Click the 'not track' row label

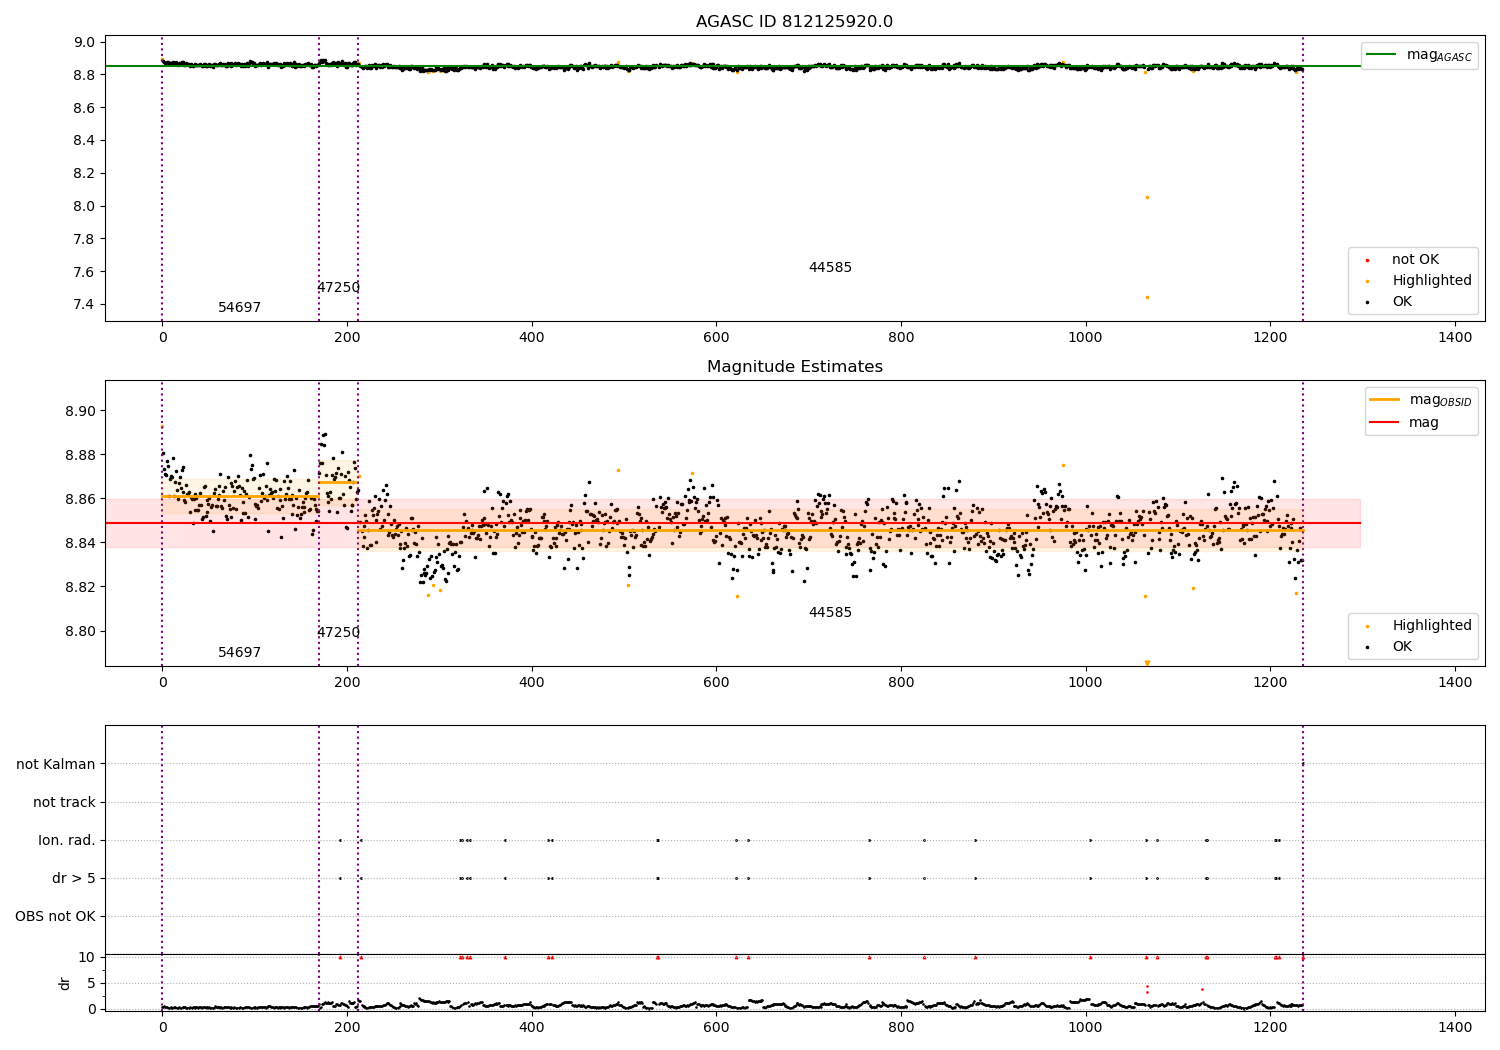64,803
